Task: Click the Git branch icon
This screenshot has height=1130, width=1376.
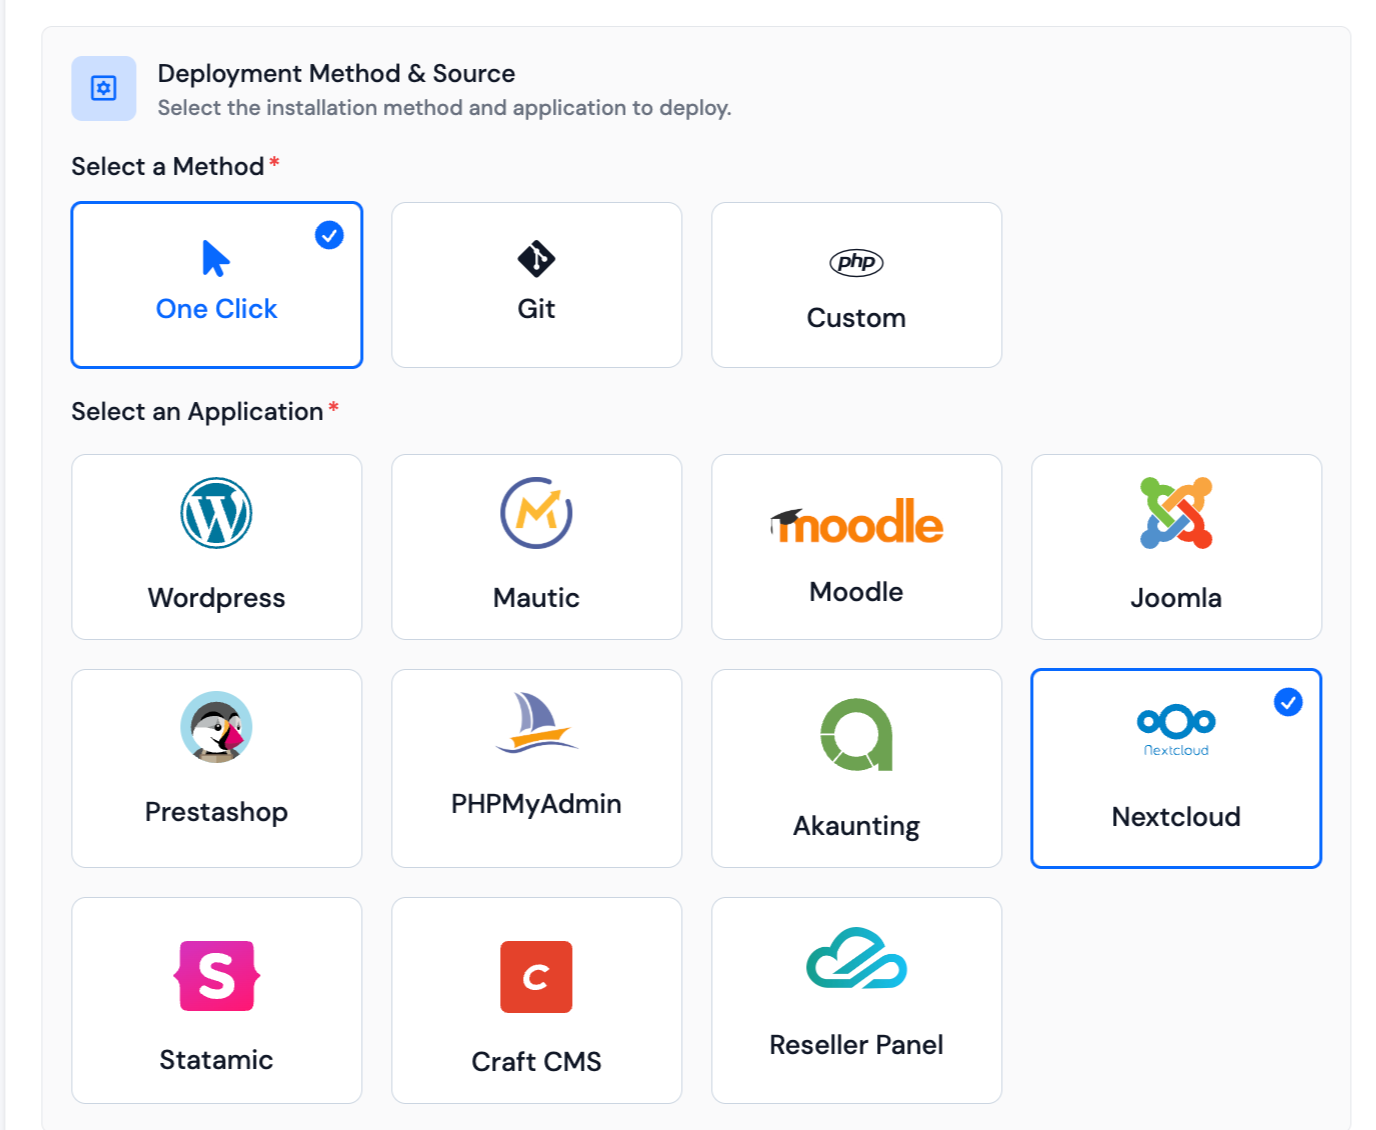Action: [536, 260]
